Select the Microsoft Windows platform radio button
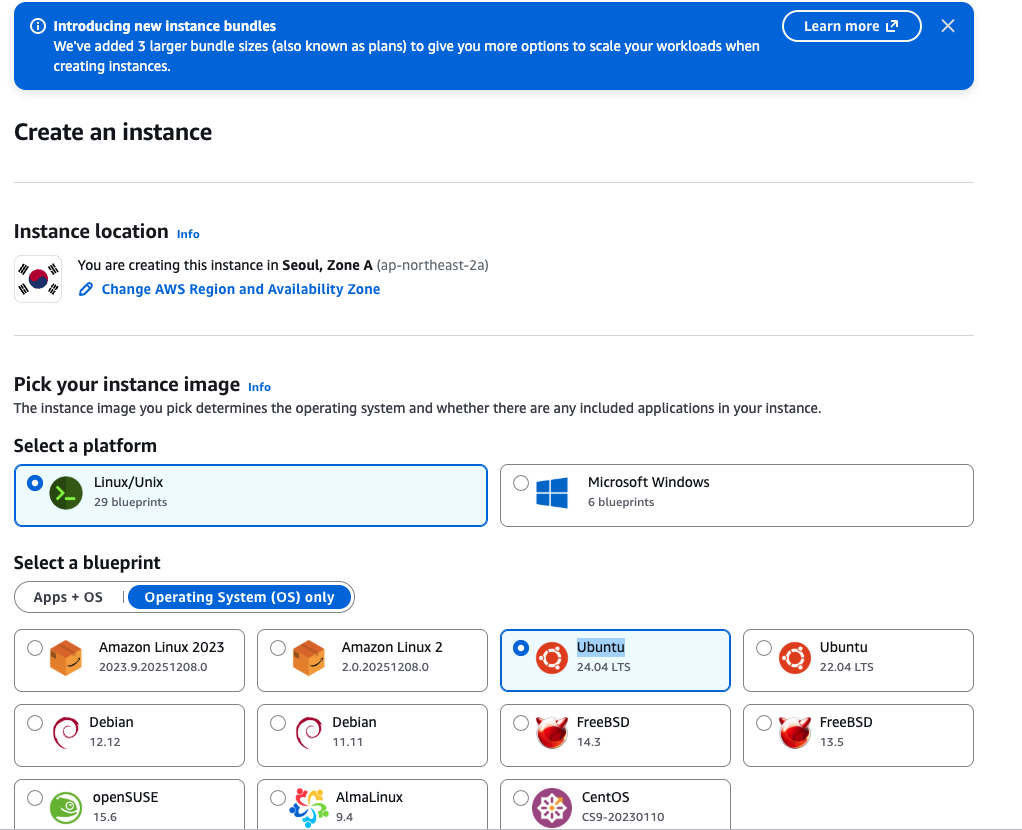 pyautogui.click(x=521, y=483)
